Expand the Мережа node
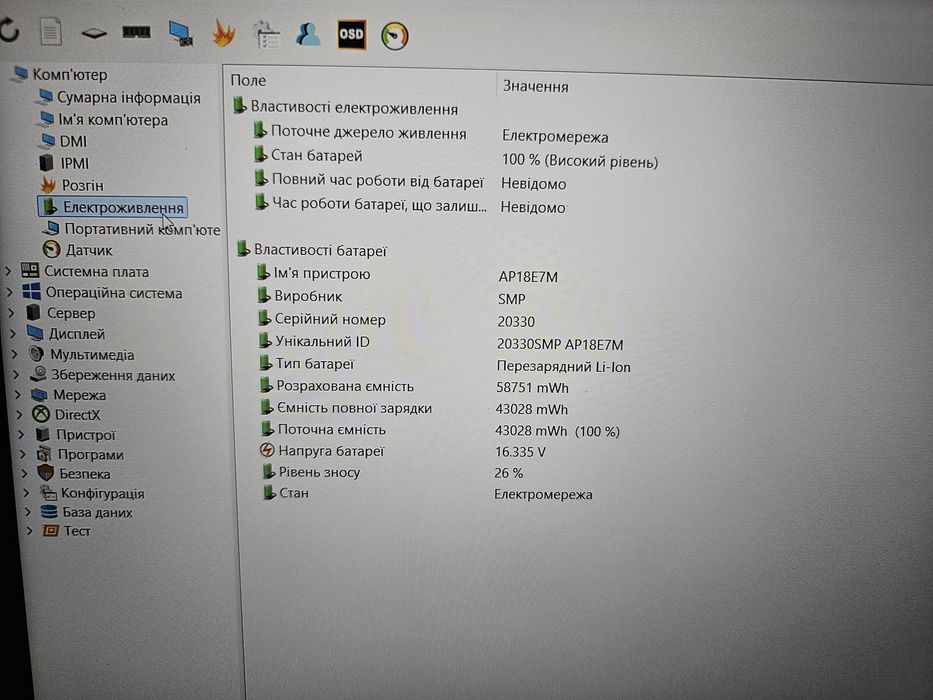933x700 pixels. [x=18, y=395]
